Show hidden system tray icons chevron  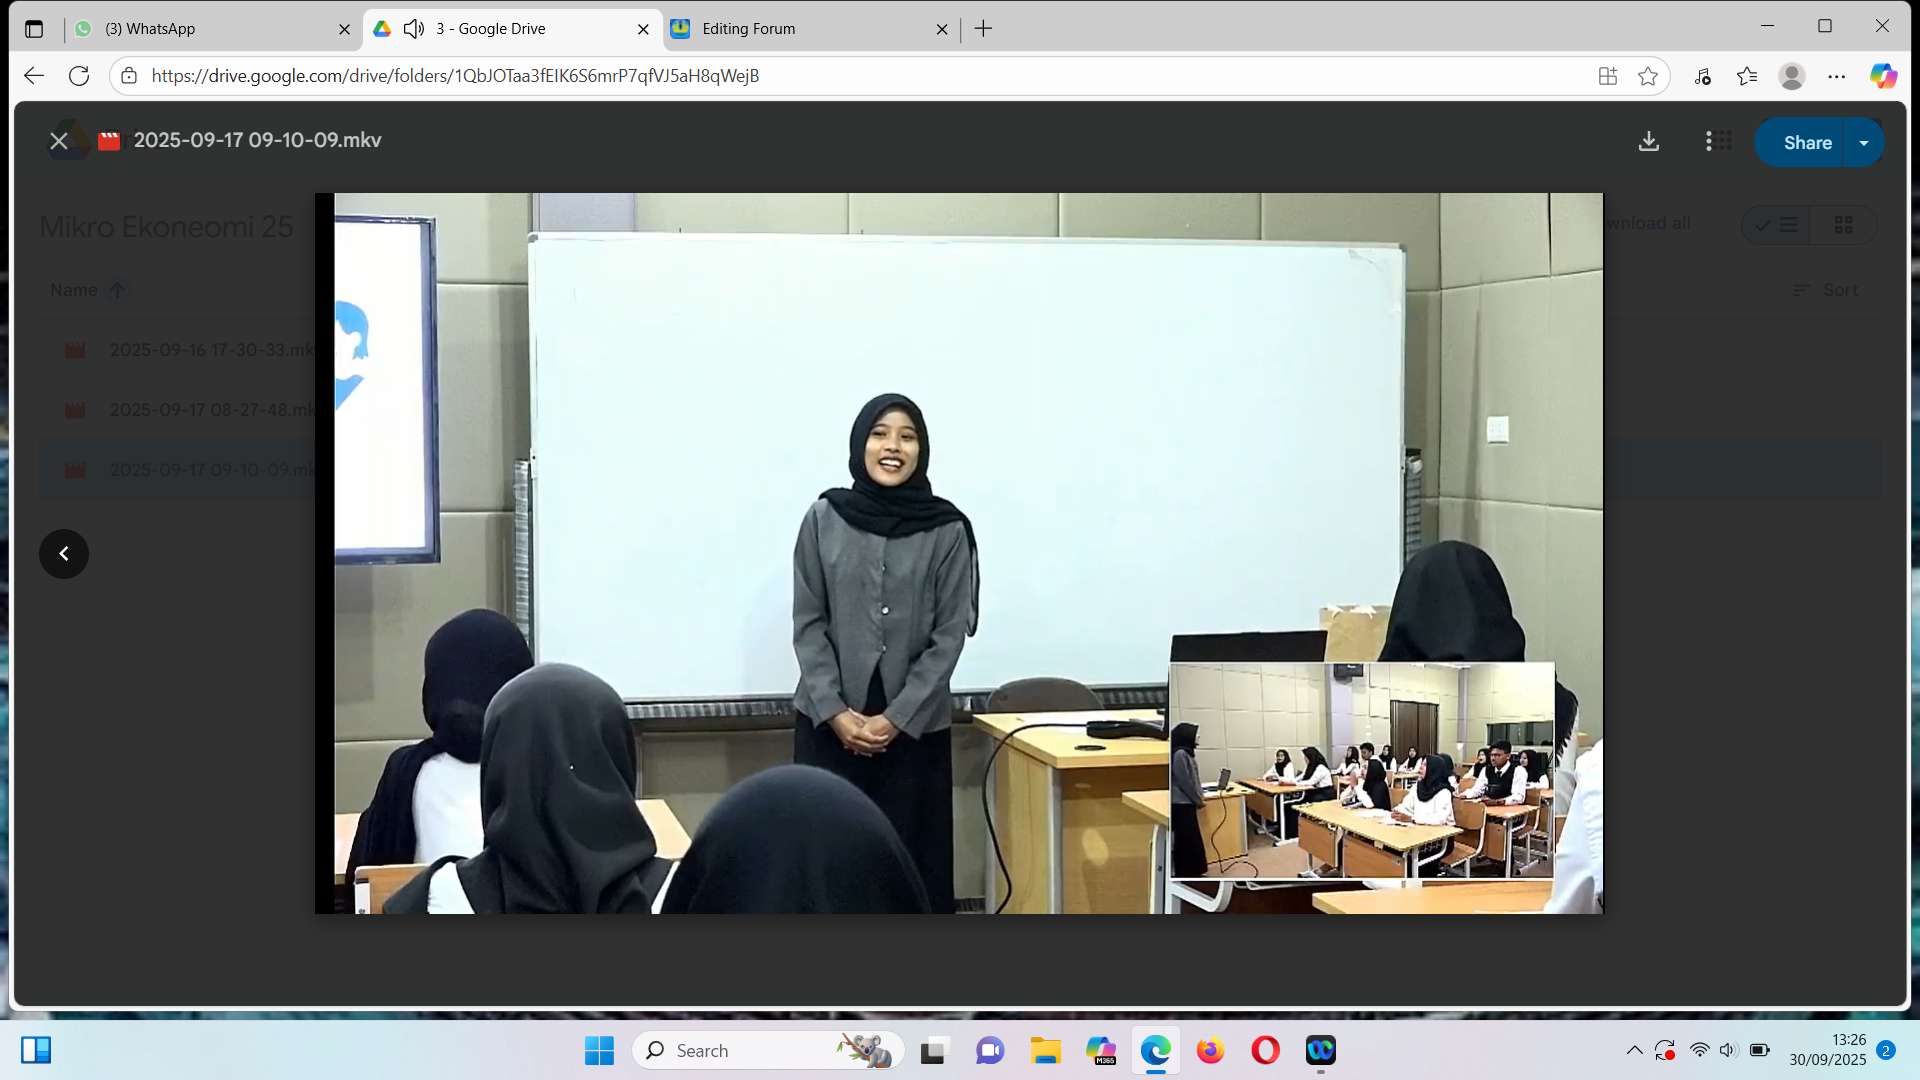[x=1634, y=1050]
